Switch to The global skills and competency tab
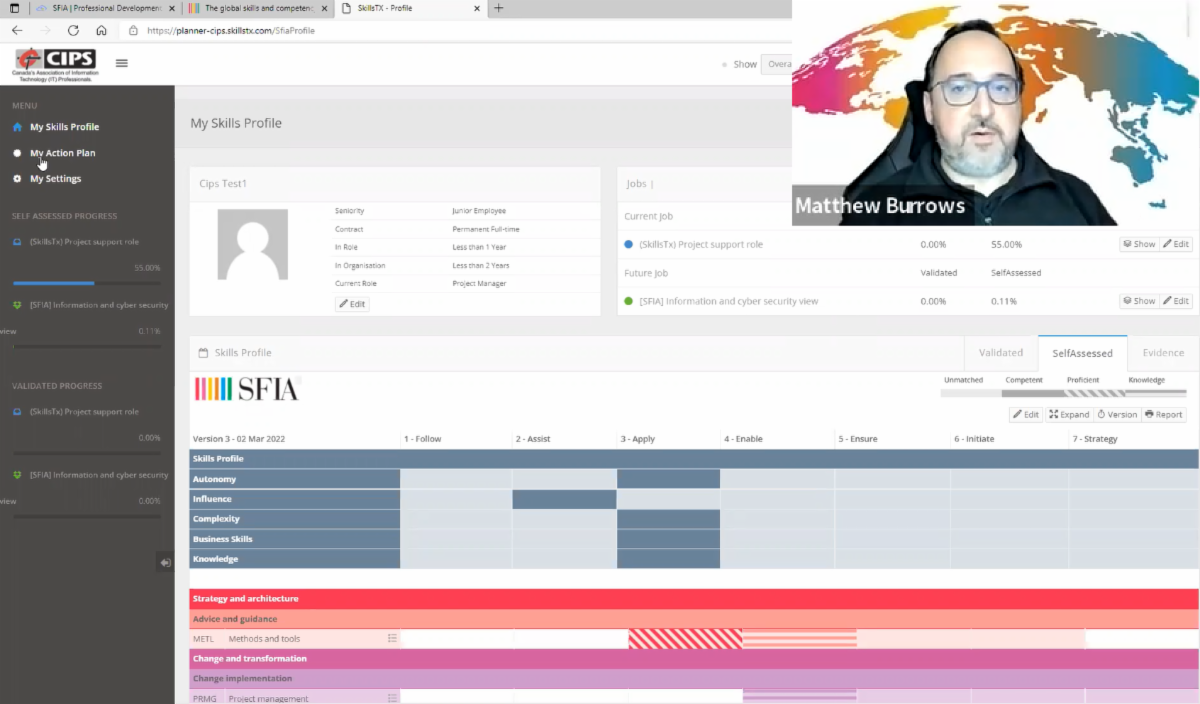This screenshot has width=1200, height=704. click(257, 8)
